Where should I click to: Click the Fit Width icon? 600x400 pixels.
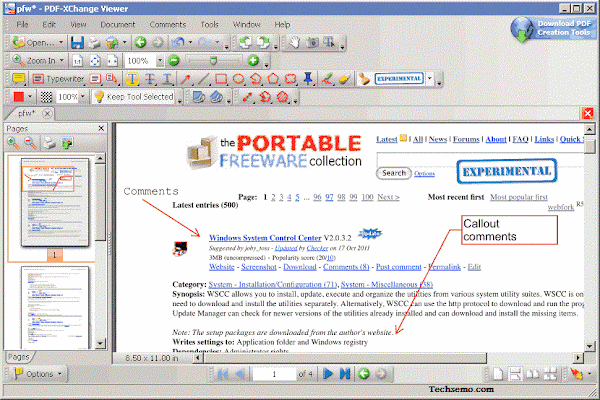pyautogui.click(x=112, y=60)
